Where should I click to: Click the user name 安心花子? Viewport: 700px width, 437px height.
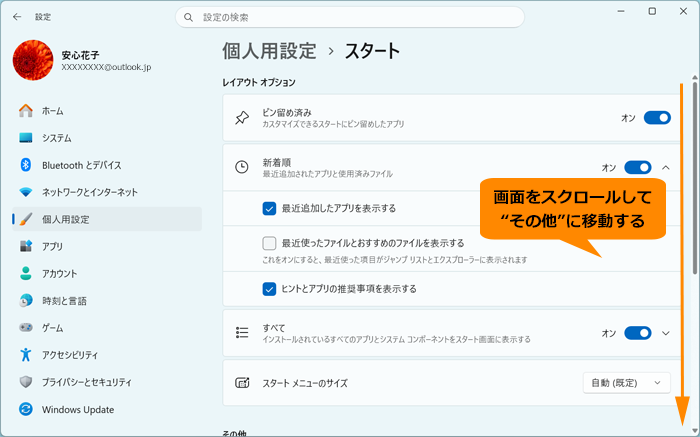pos(80,55)
